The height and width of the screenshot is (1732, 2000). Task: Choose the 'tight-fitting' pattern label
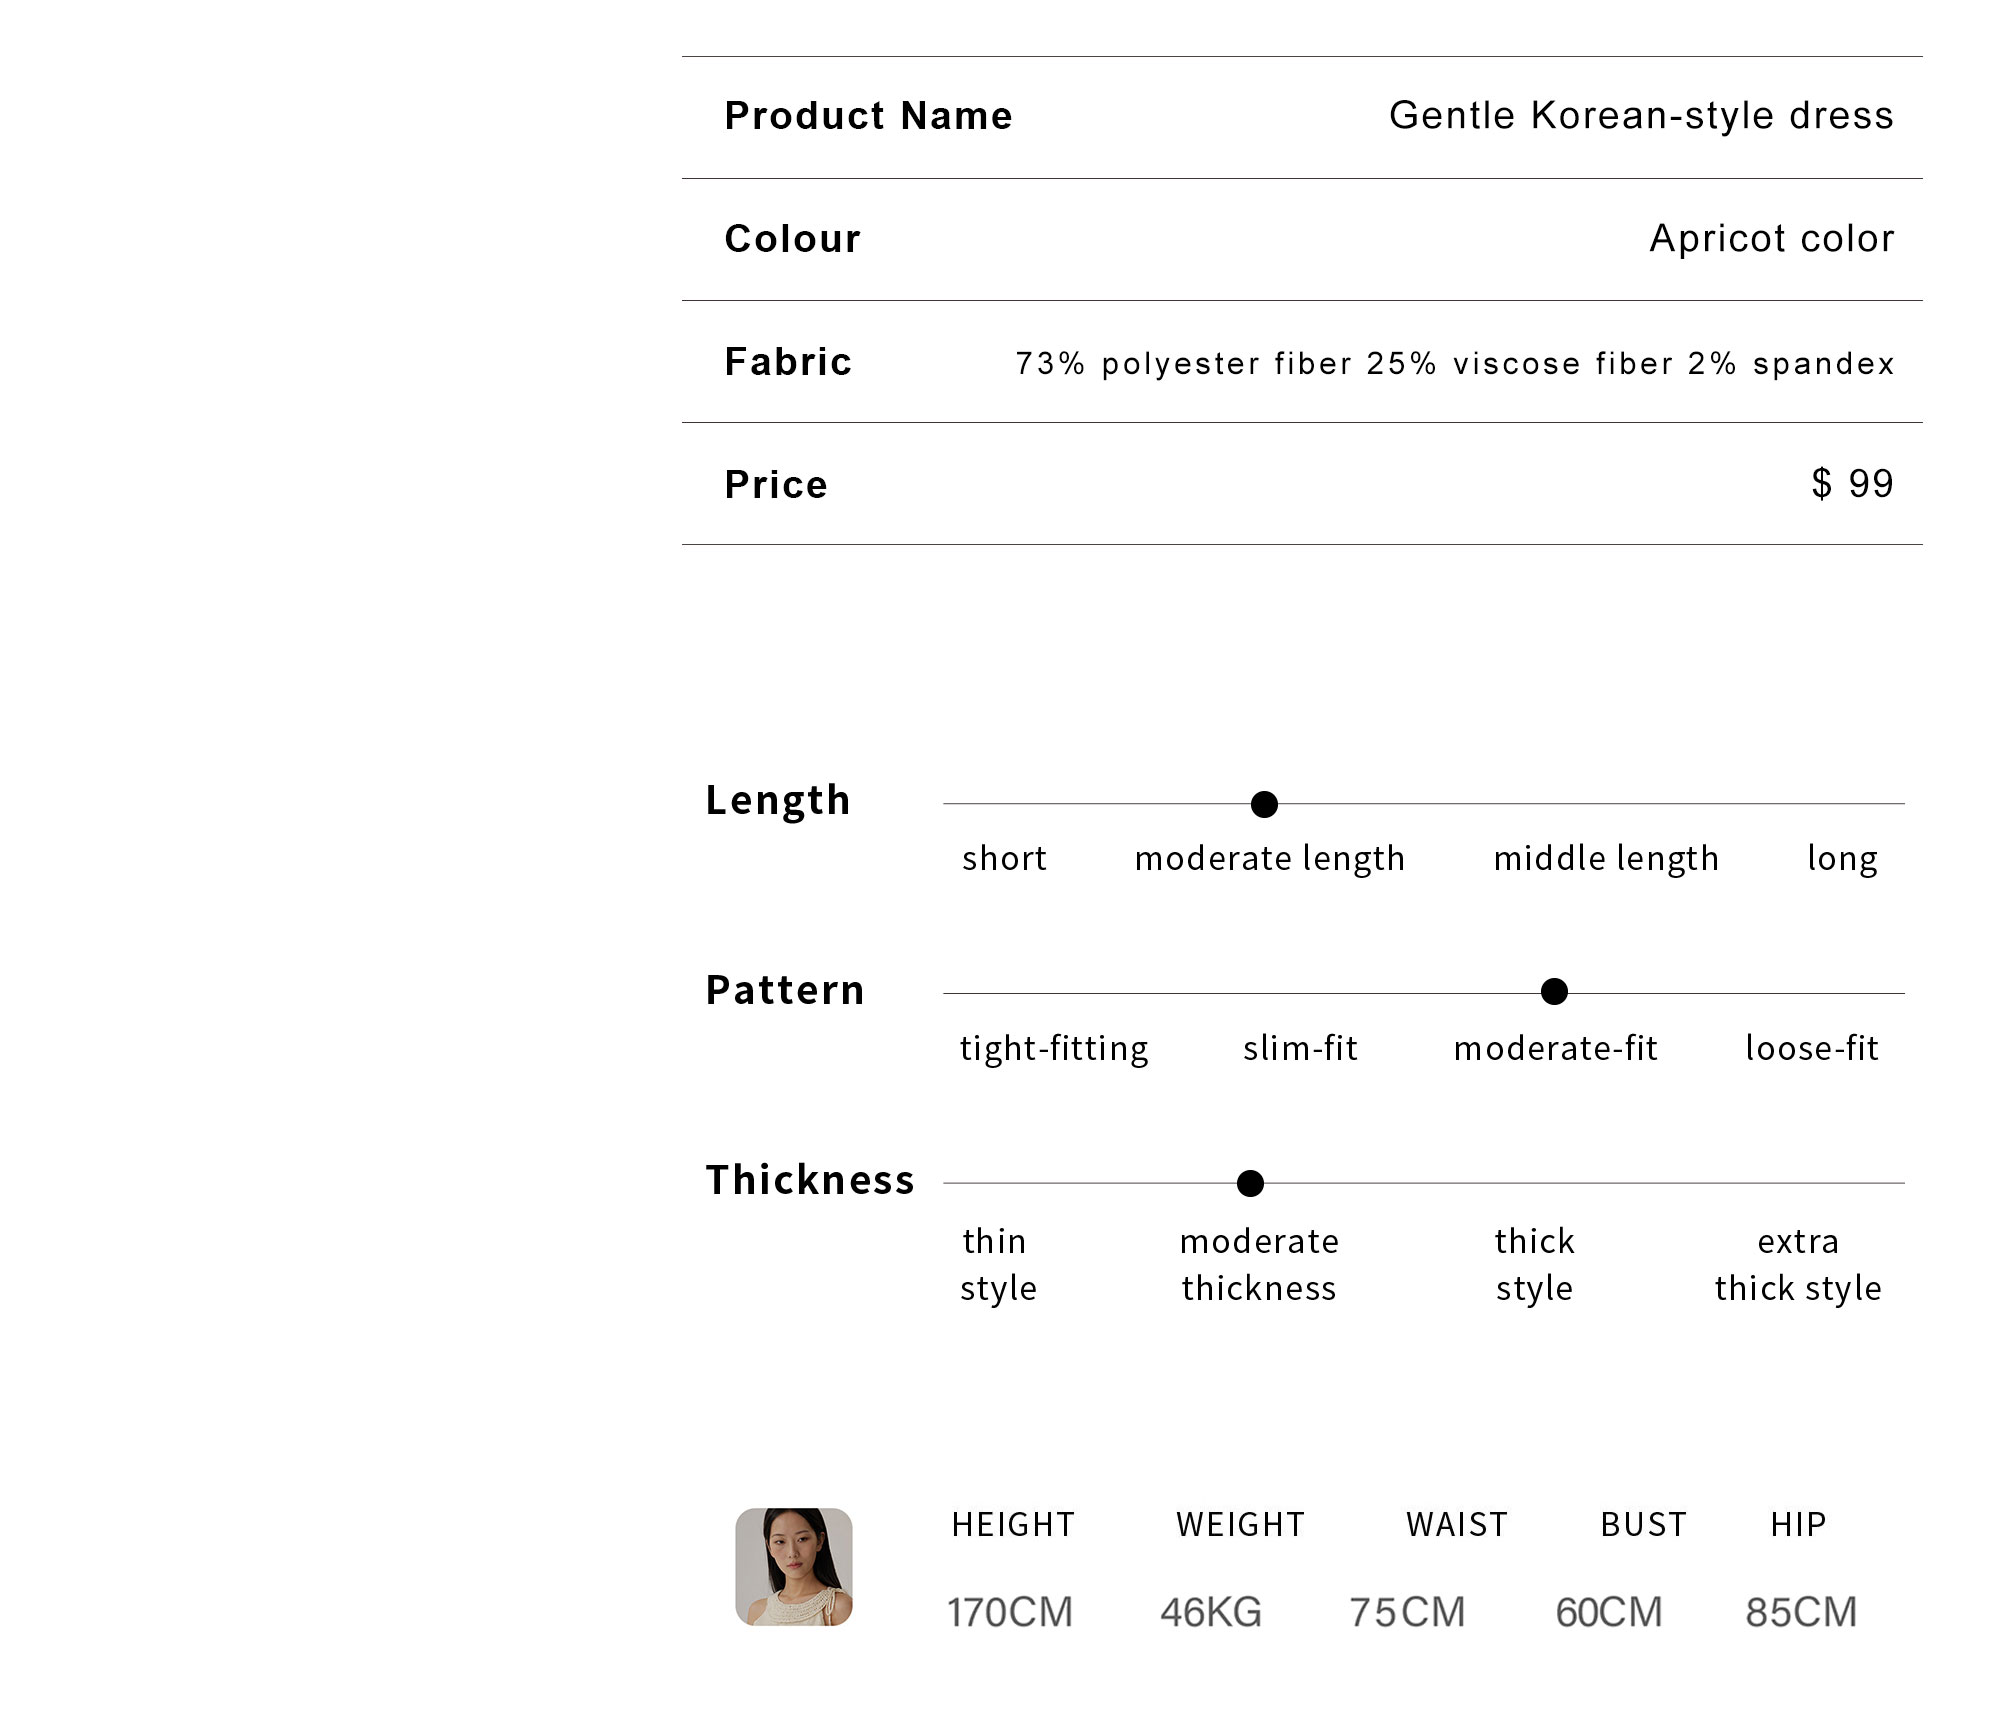point(1054,1049)
